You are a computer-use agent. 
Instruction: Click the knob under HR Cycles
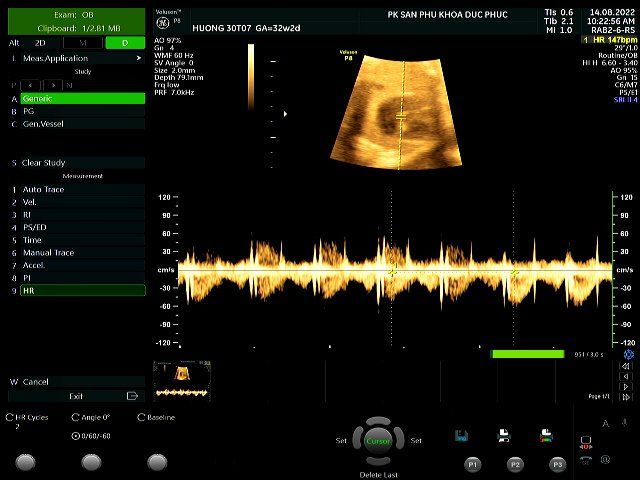pos(25,462)
